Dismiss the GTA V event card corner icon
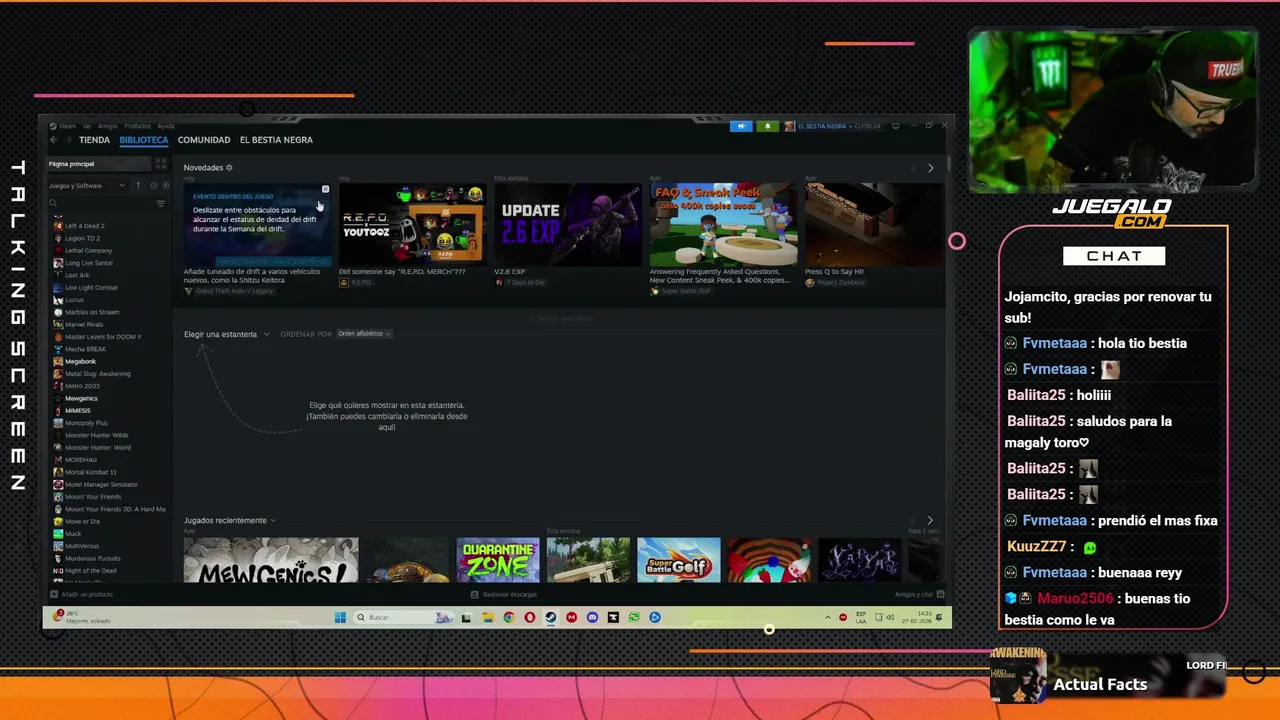Viewport: 1280px width, 720px height. click(x=325, y=189)
